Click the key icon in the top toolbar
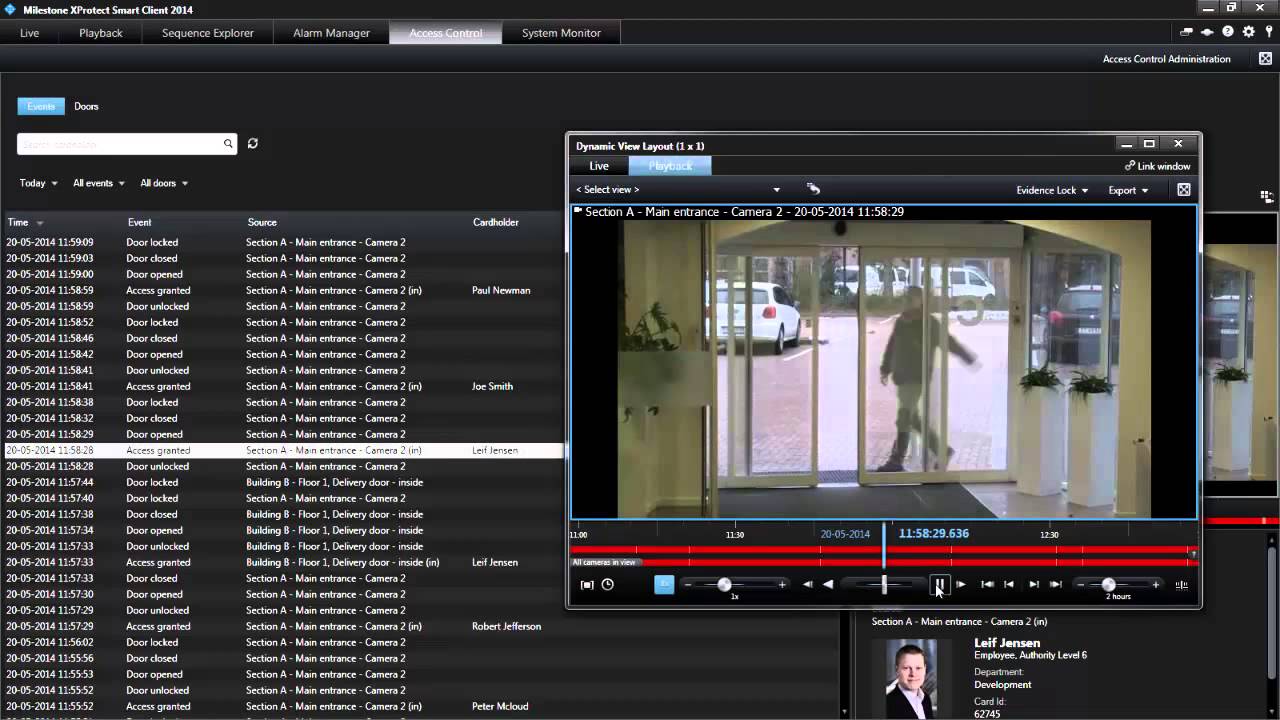 (x=1269, y=32)
